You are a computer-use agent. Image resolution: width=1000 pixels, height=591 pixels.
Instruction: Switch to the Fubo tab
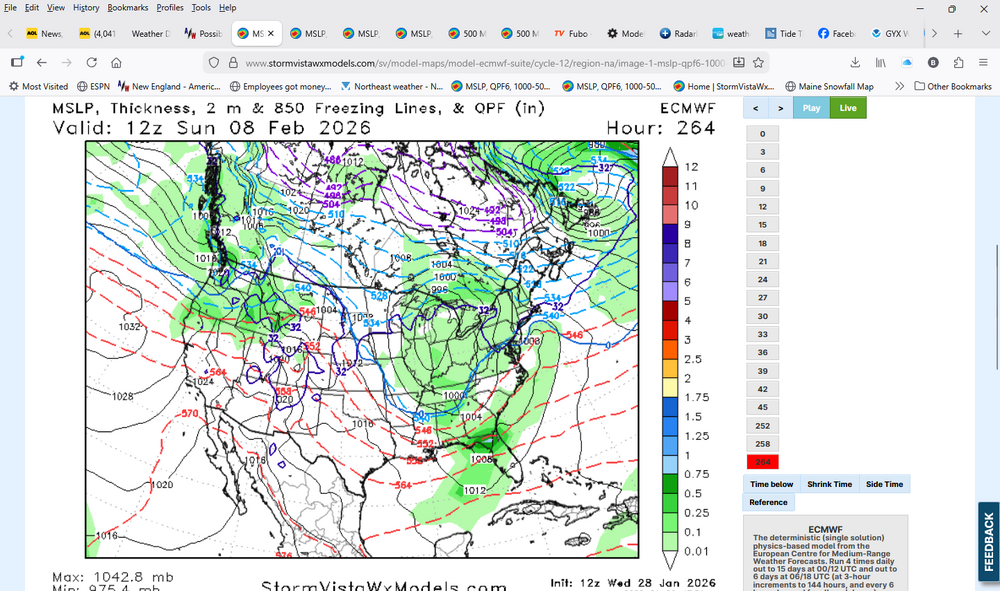click(x=572, y=33)
